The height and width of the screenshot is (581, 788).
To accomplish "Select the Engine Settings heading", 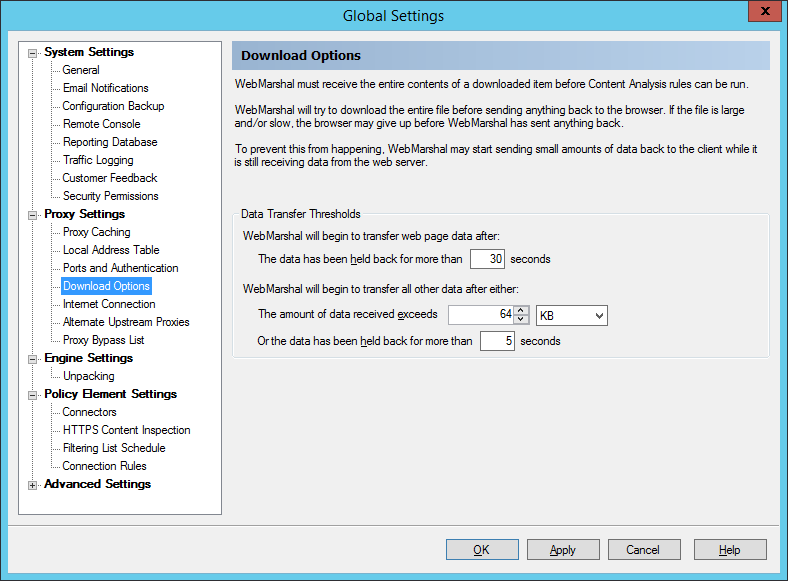I will [88, 358].
